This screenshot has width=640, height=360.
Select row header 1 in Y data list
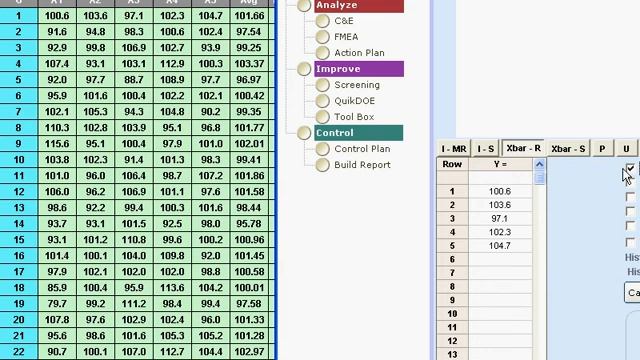pyautogui.click(x=452, y=191)
